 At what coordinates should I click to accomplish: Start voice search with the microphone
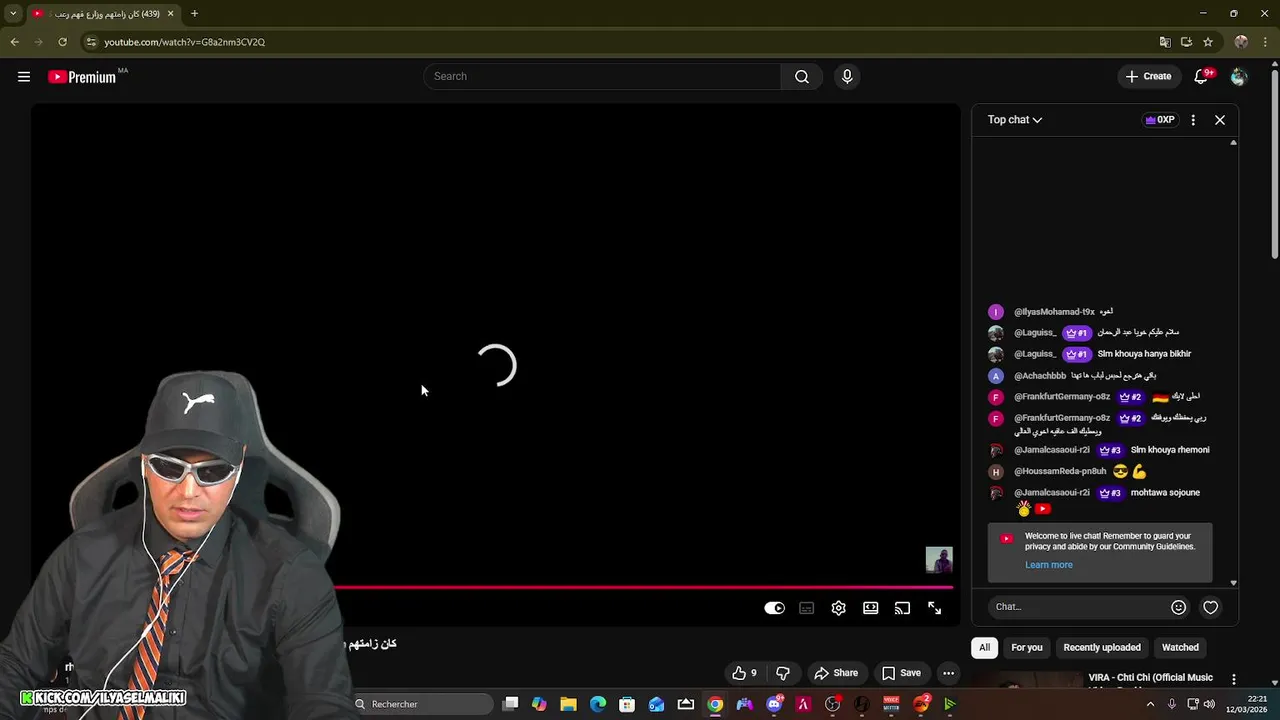847,77
